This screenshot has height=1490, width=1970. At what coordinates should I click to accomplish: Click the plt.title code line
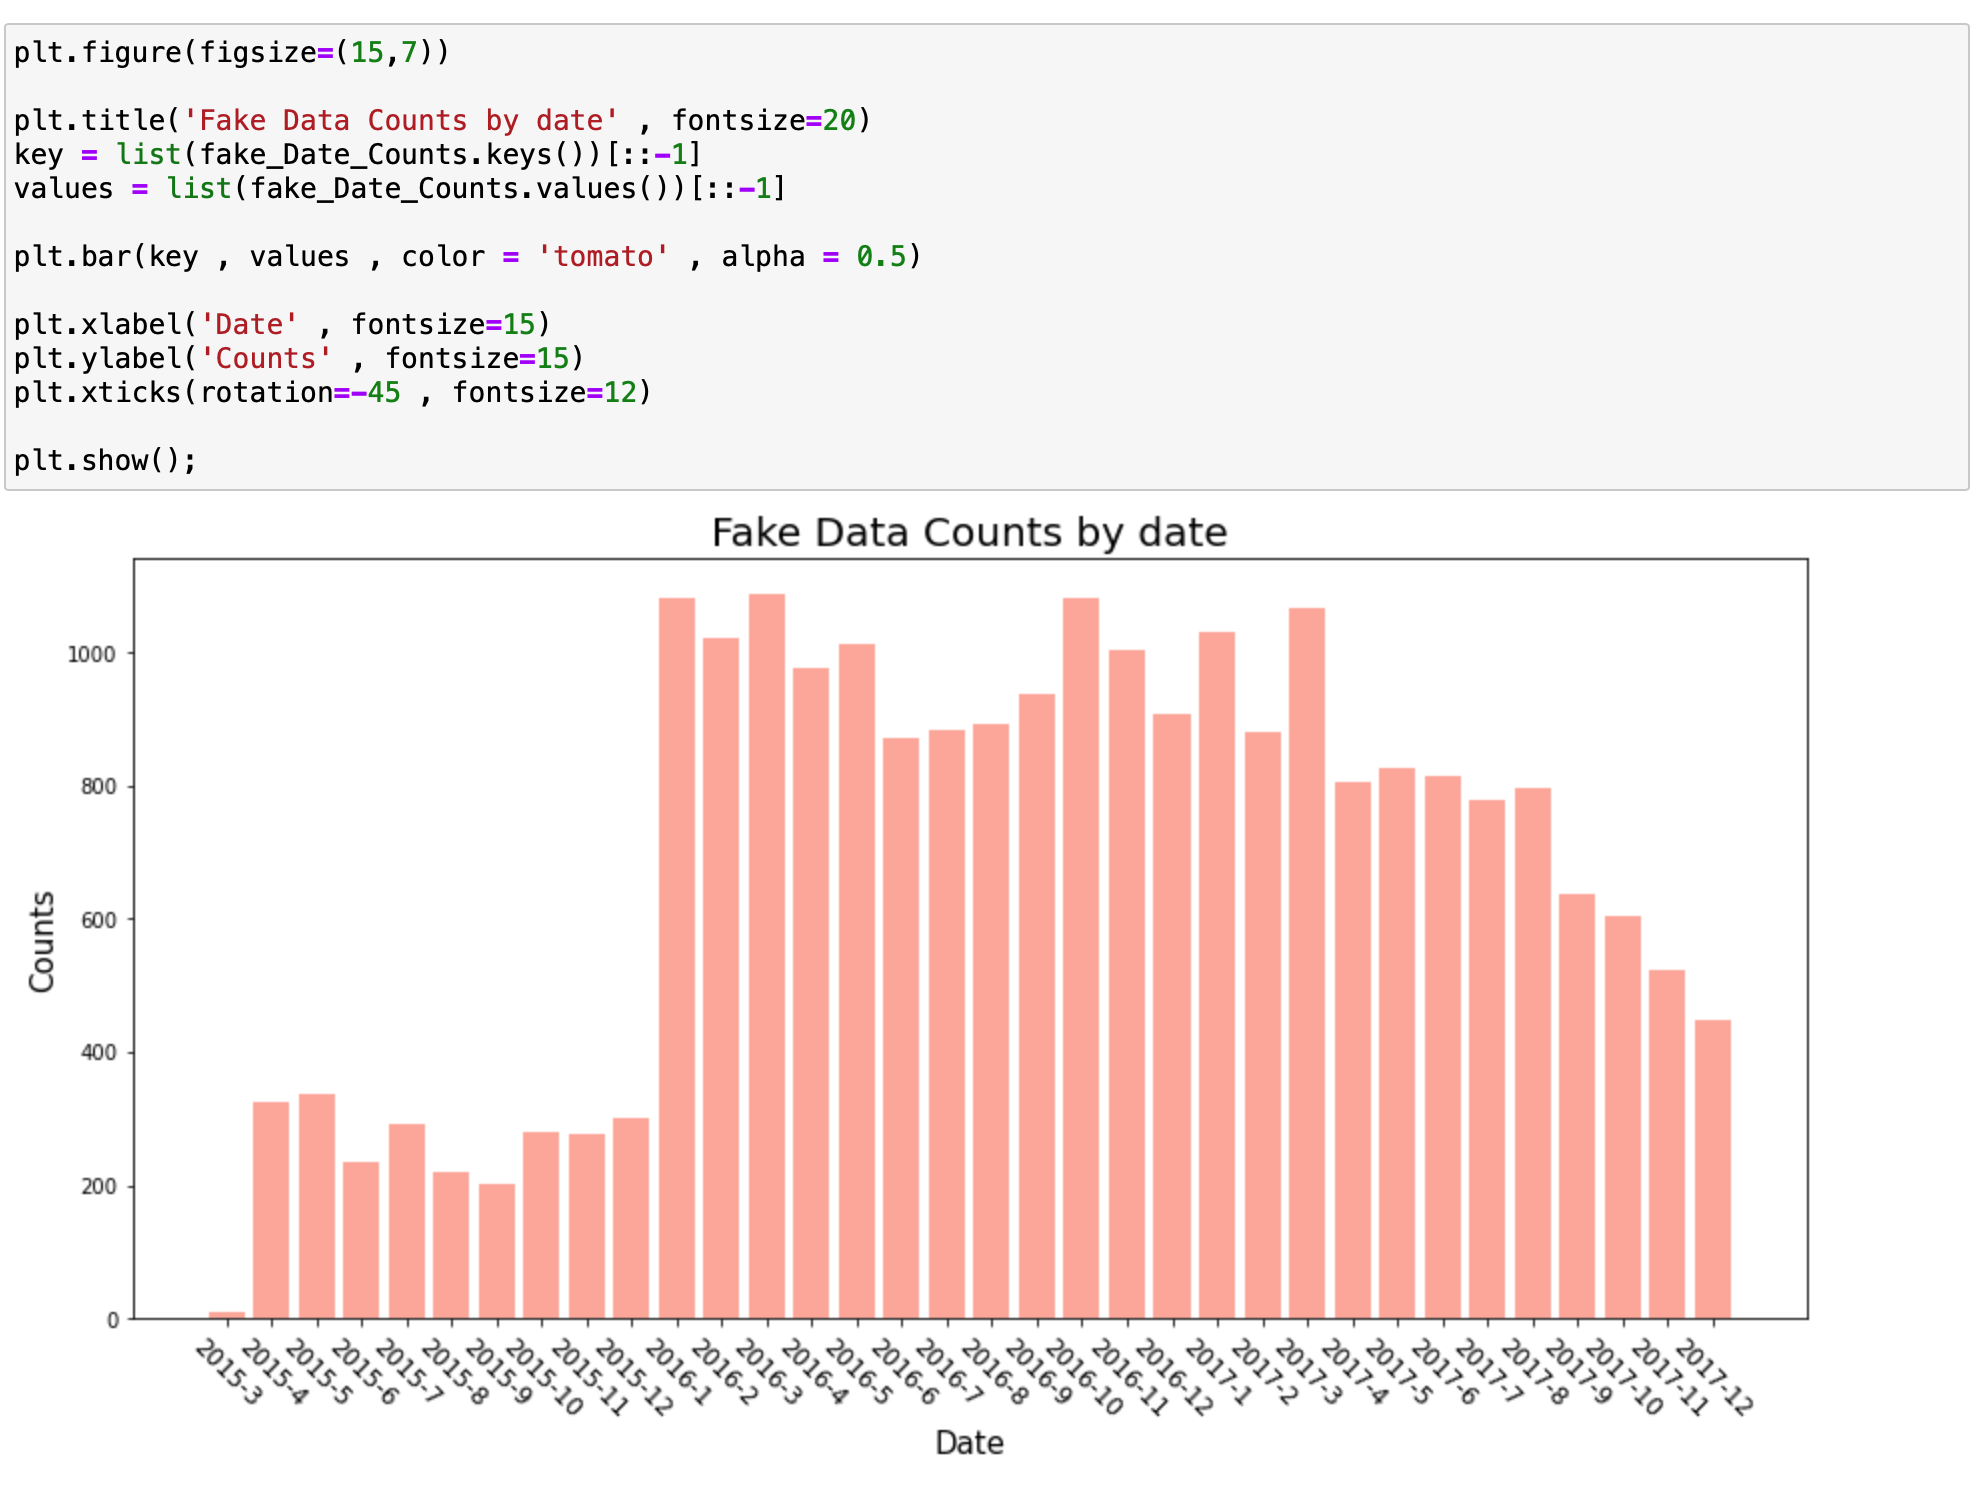442,120
